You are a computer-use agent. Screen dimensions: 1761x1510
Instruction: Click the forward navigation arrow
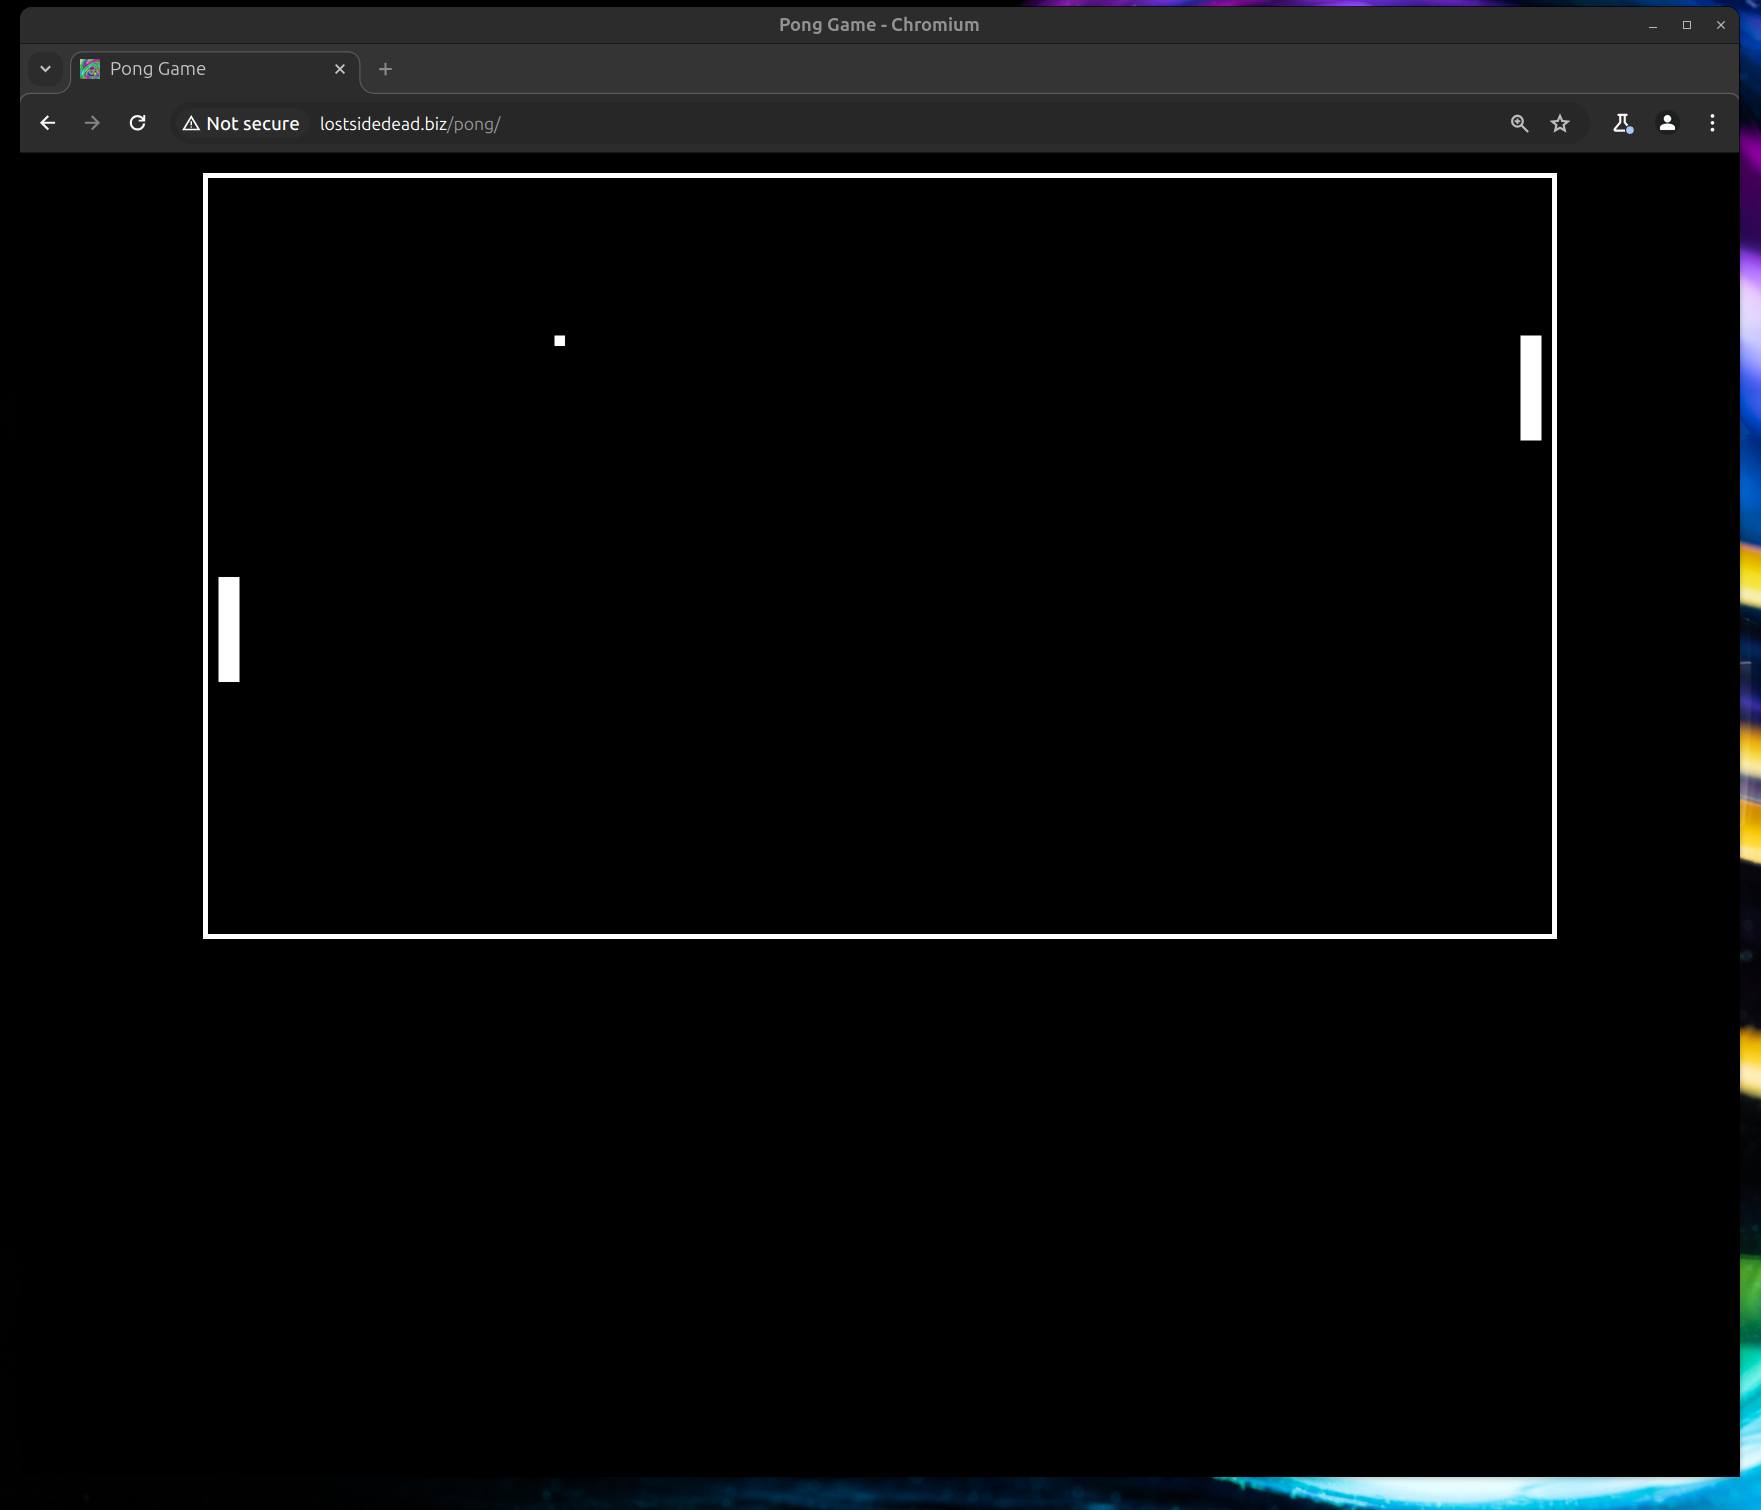(x=92, y=123)
